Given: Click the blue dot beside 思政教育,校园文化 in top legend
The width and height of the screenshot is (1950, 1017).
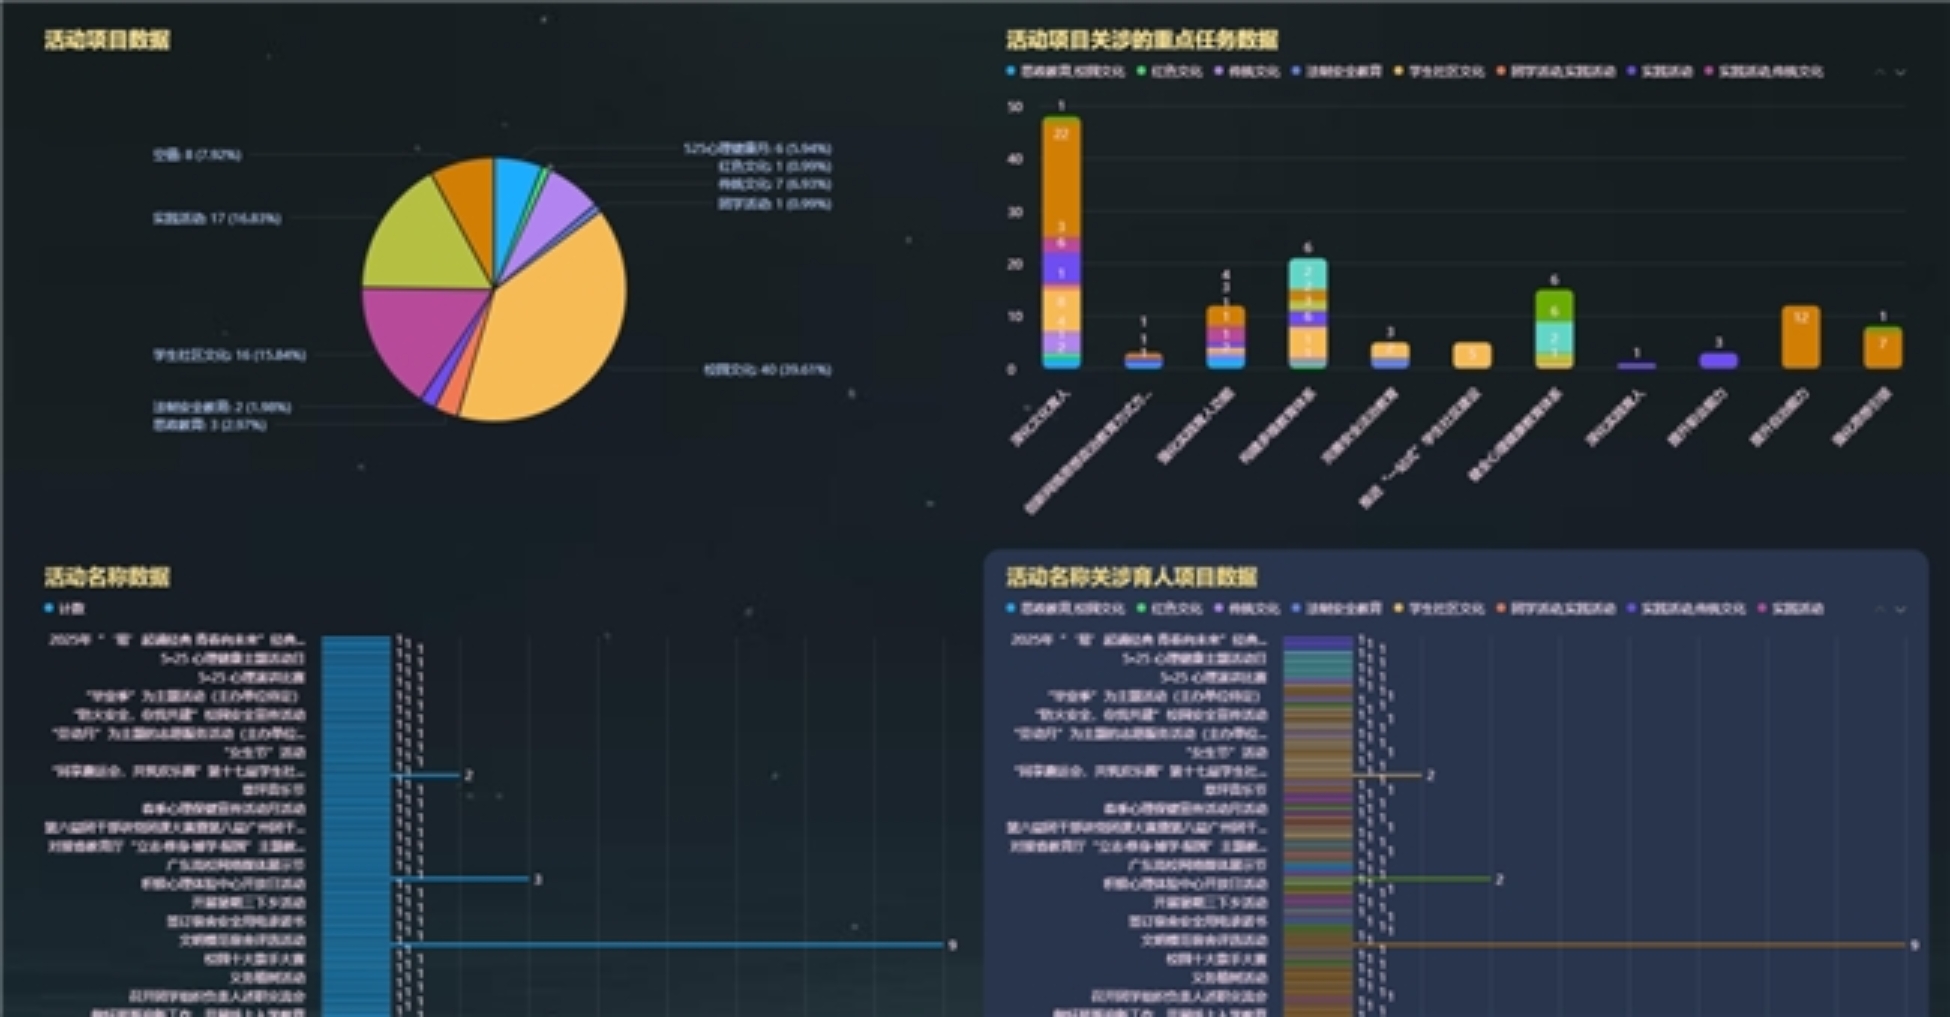Looking at the screenshot, I should coord(1011,72).
